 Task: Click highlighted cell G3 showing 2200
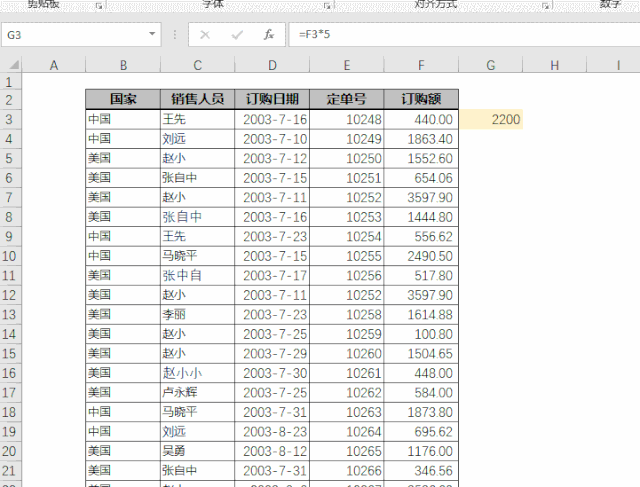click(x=491, y=119)
